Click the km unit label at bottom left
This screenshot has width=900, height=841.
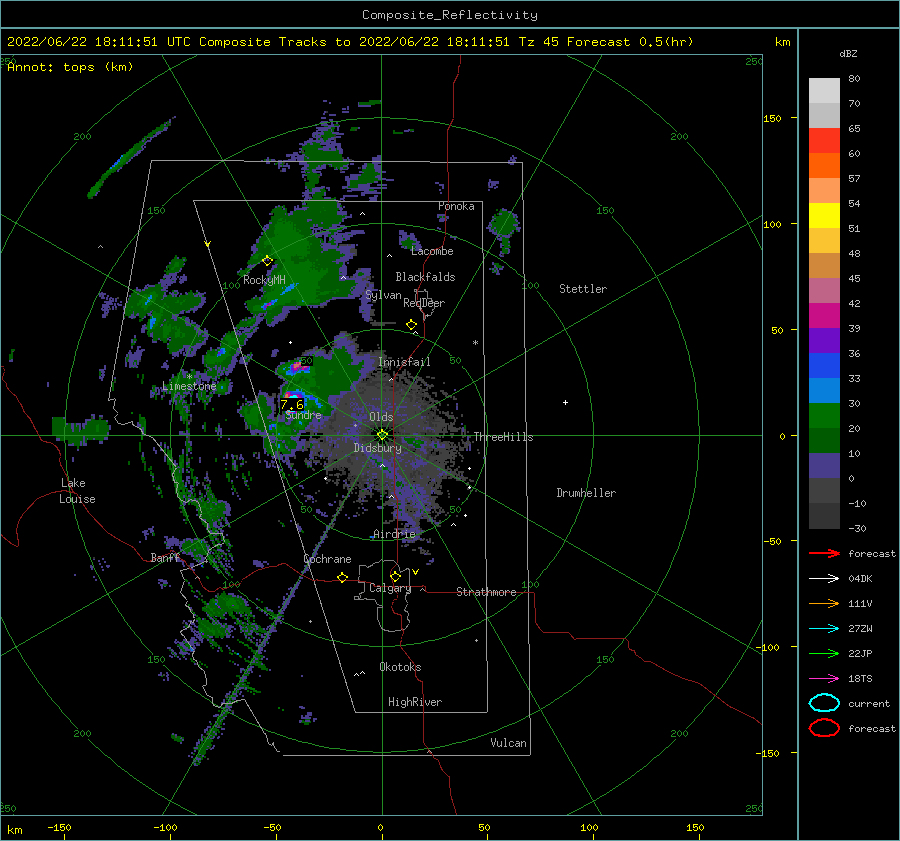point(14,830)
